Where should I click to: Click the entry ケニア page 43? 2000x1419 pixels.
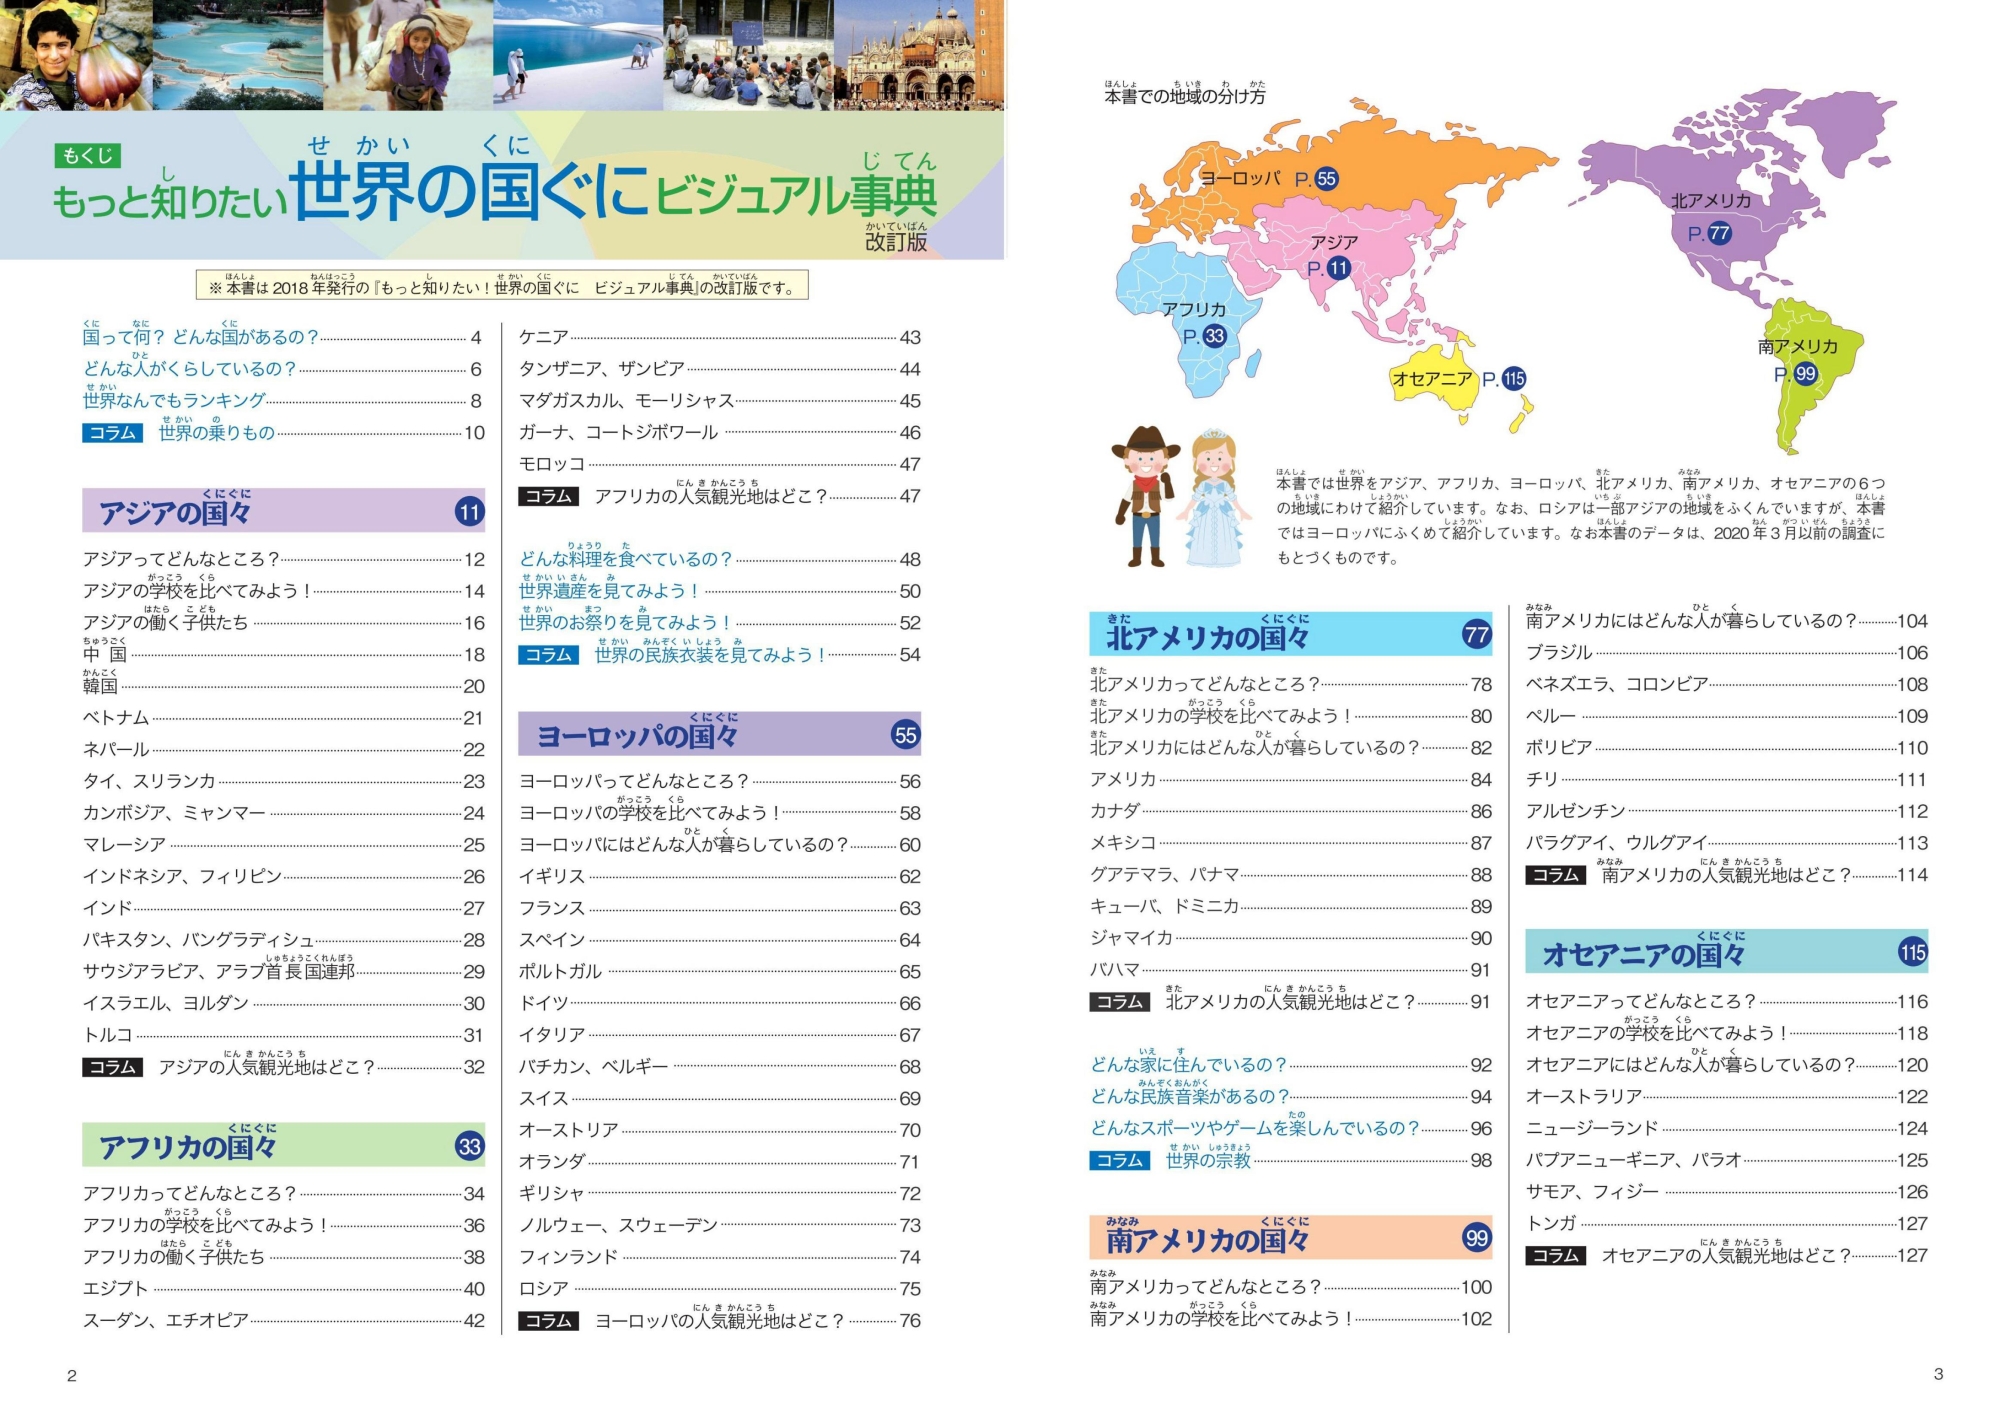[719, 337]
